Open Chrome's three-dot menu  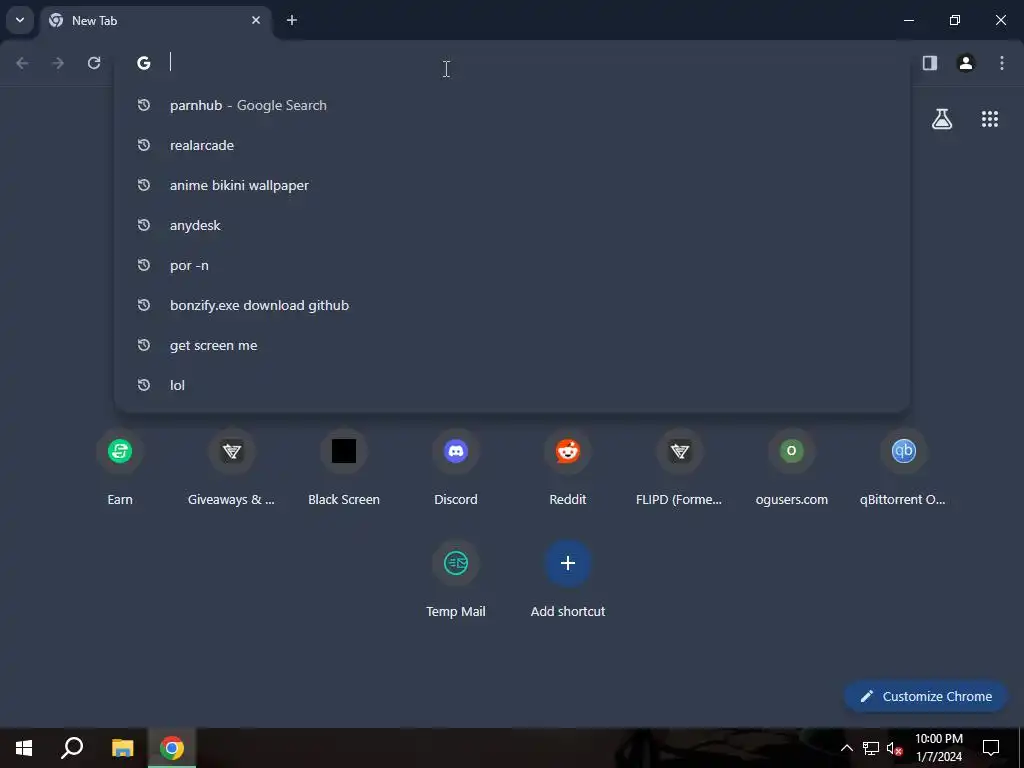click(1002, 63)
